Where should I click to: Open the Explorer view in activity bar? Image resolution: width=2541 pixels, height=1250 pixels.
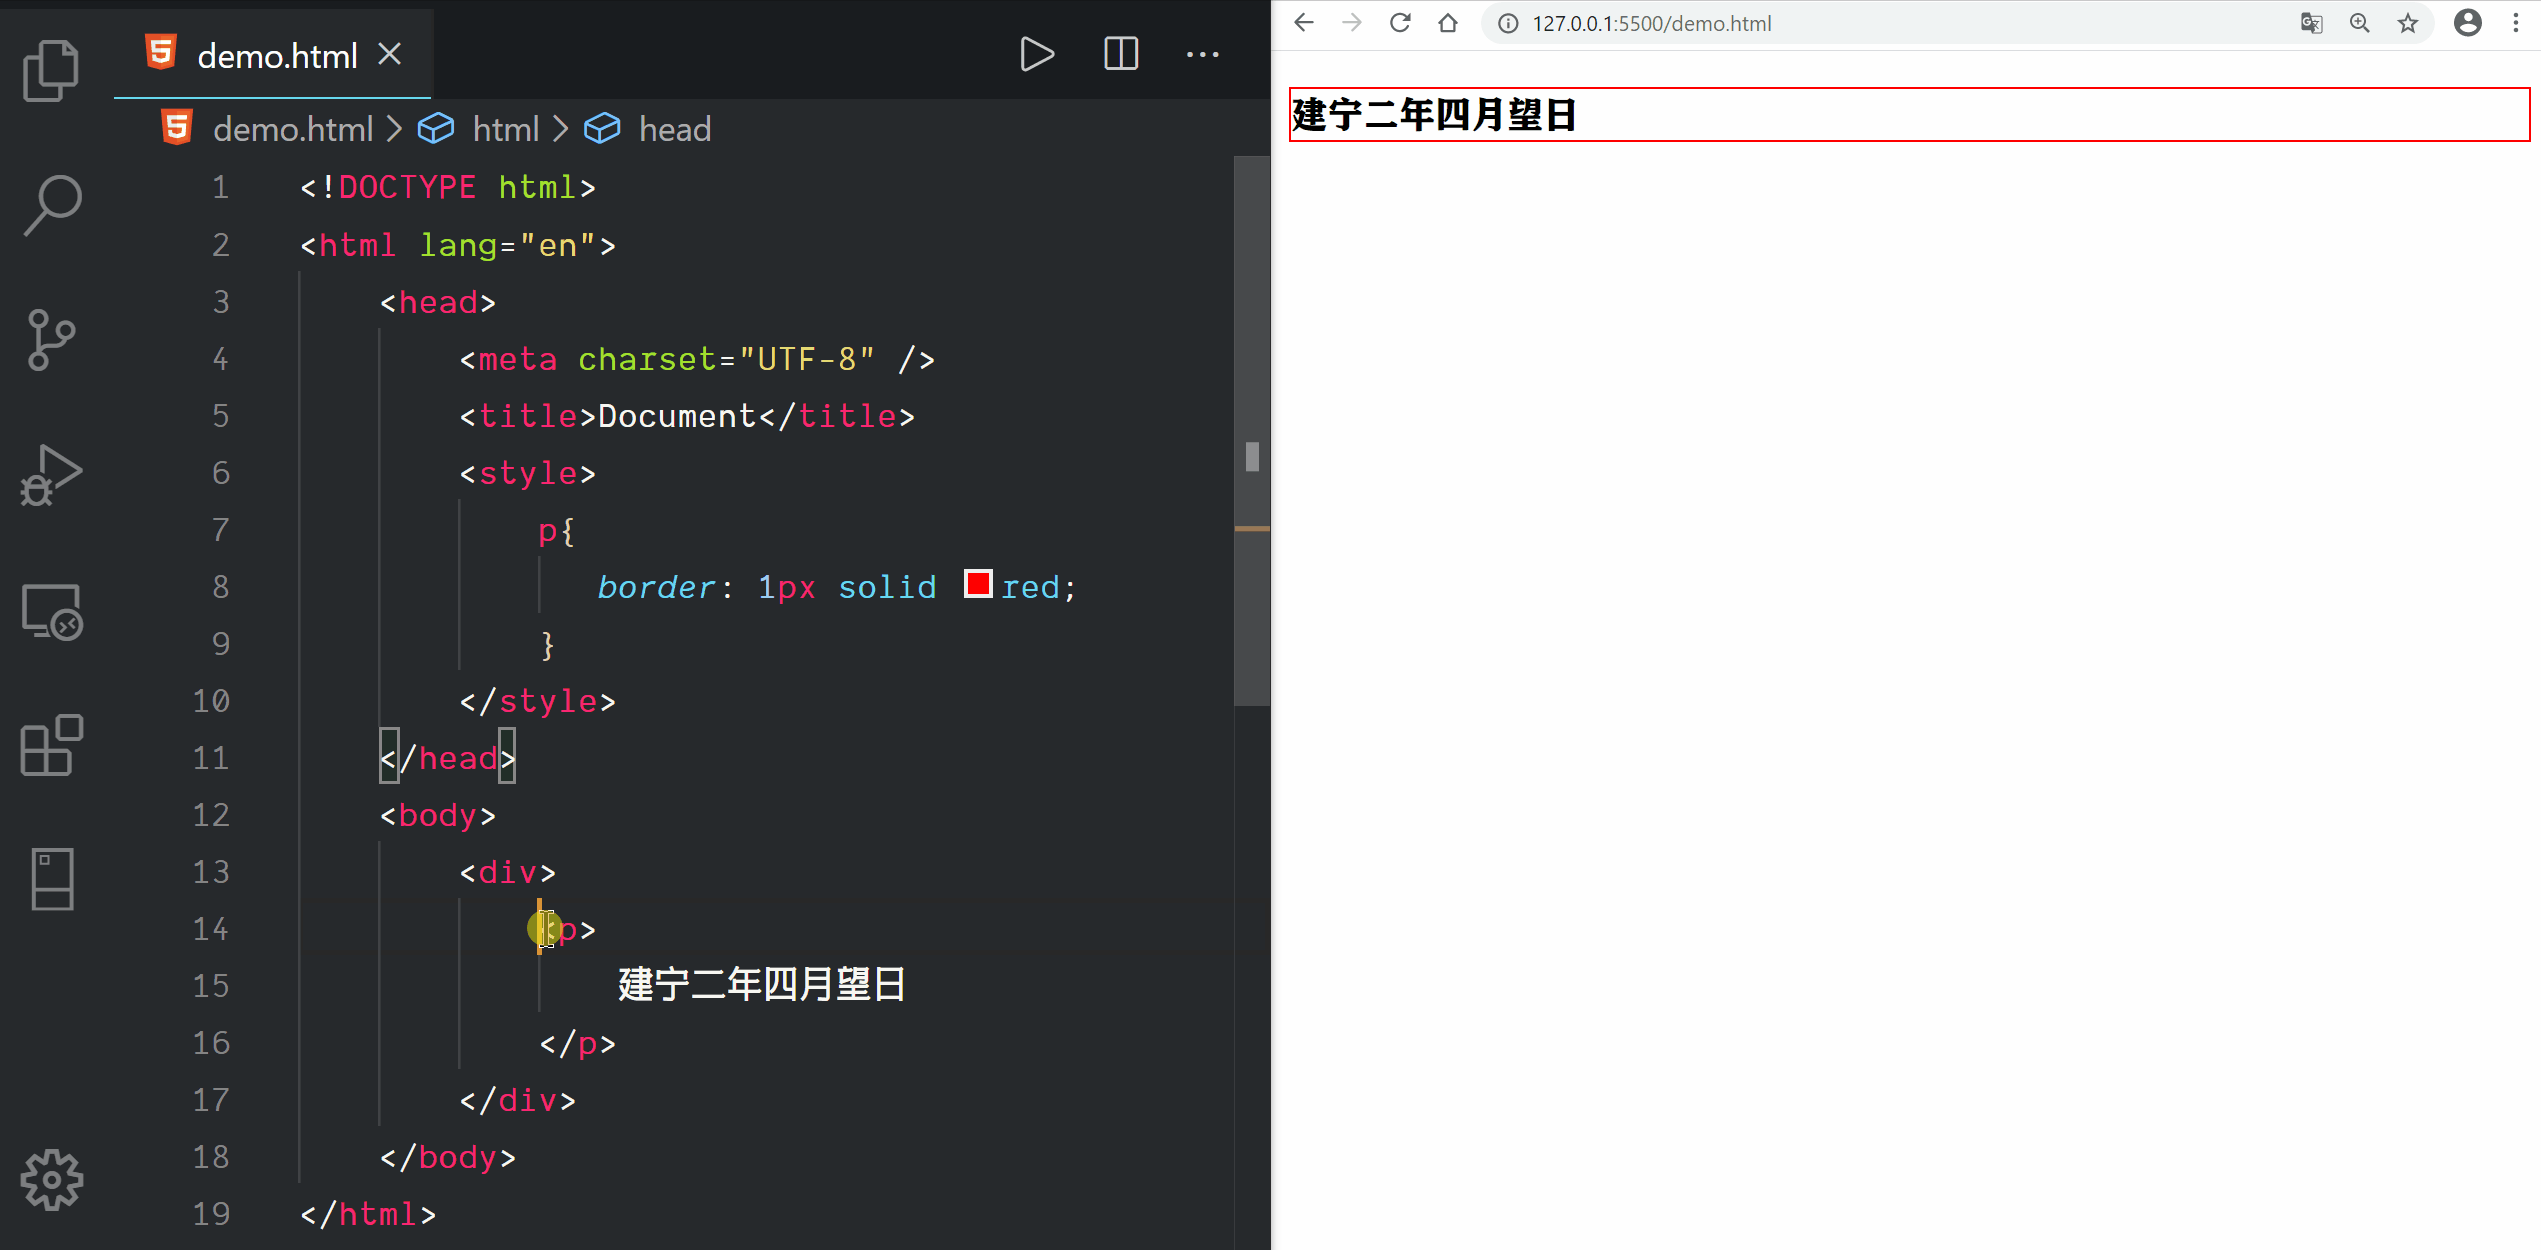[51, 70]
